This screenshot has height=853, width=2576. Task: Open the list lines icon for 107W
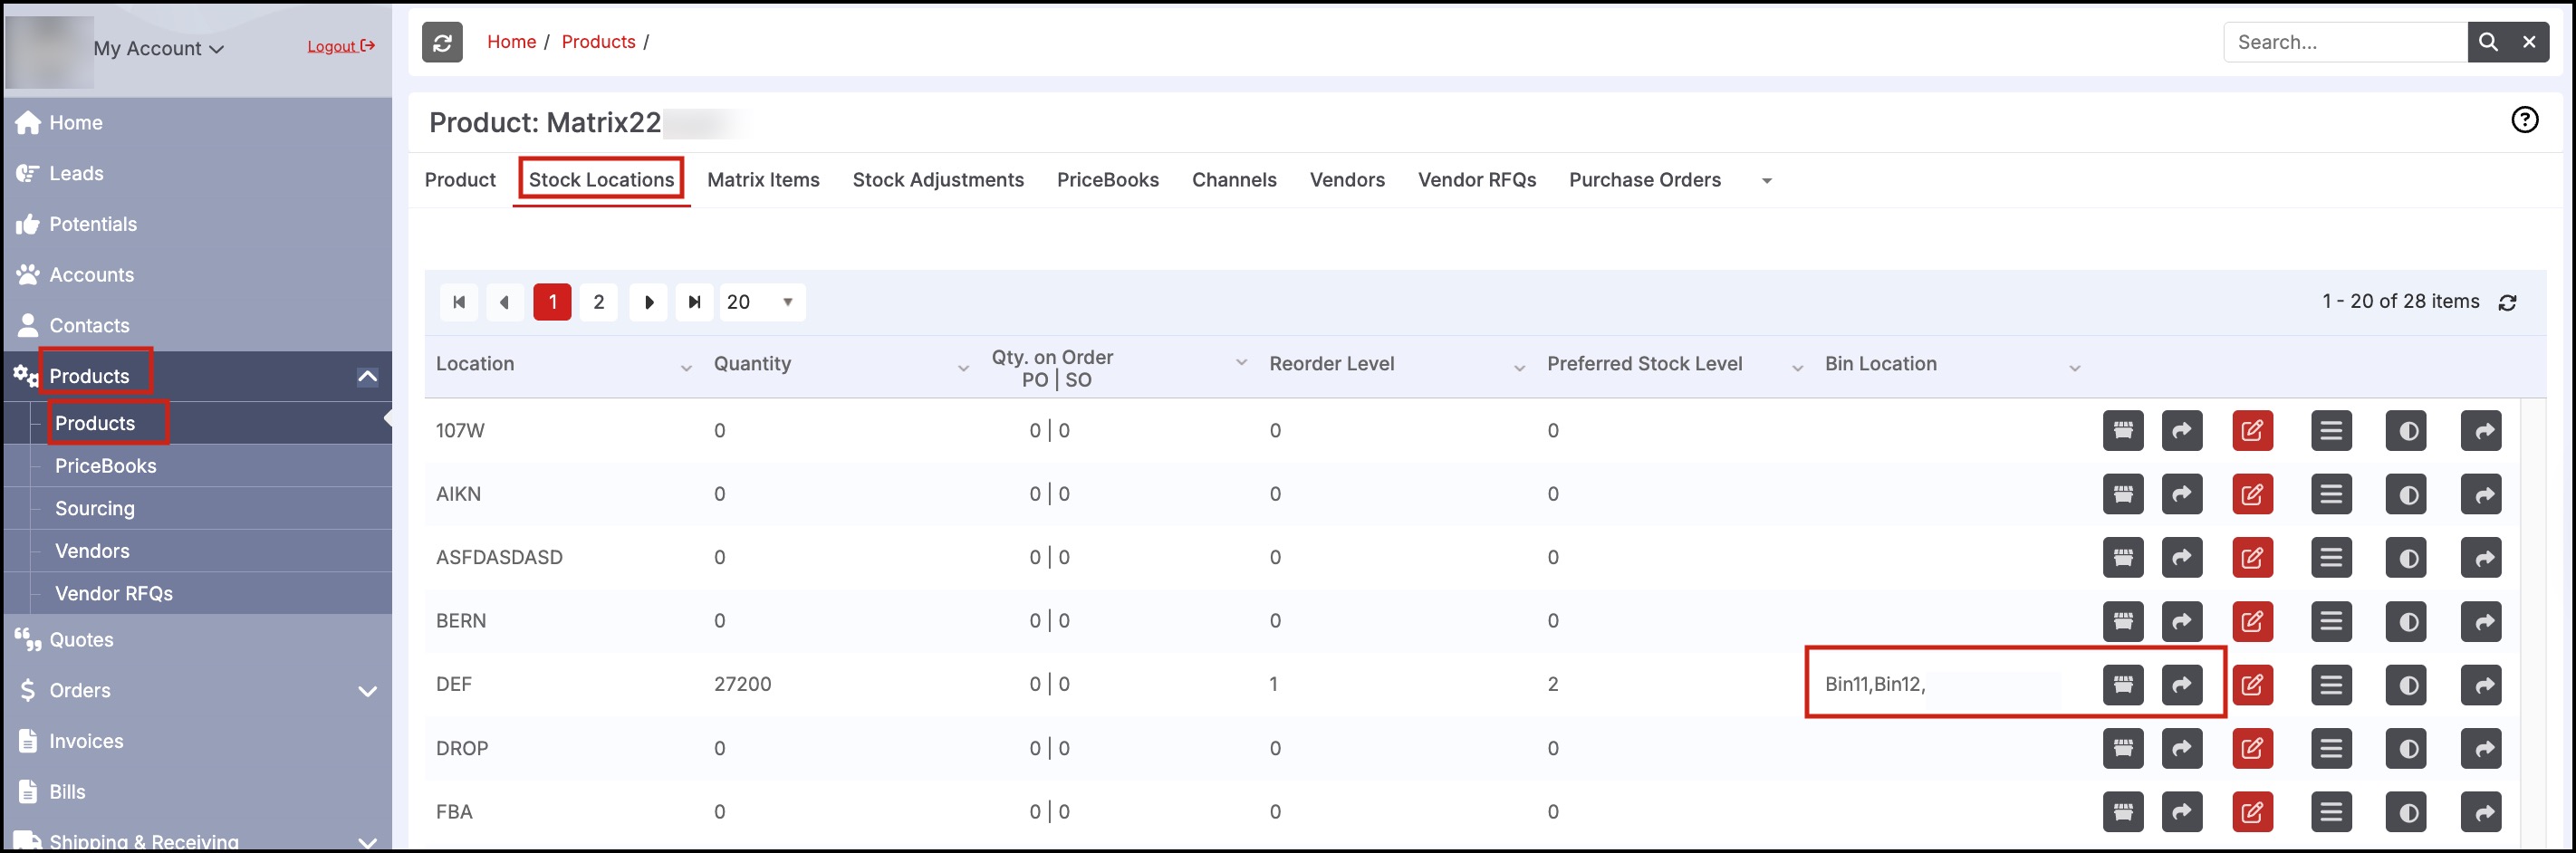[x=2332, y=431]
